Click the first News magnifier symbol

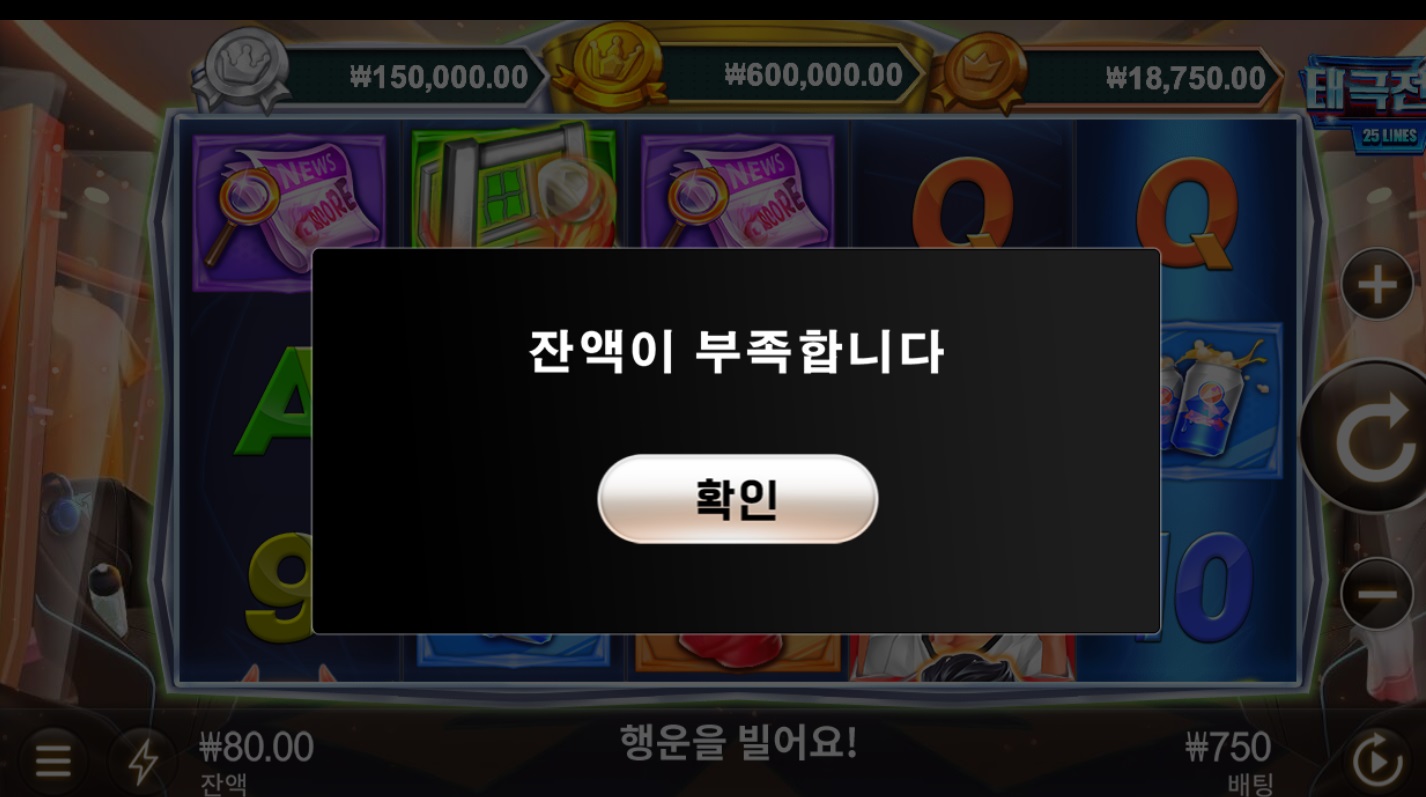(290, 201)
